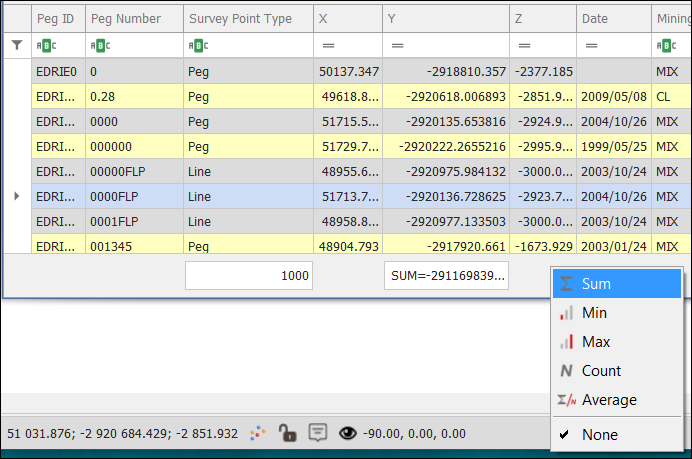The width and height of the screenshot is (692, 459).
Task: Choose Average from the summary context menu
Action: tap(608, 400)
